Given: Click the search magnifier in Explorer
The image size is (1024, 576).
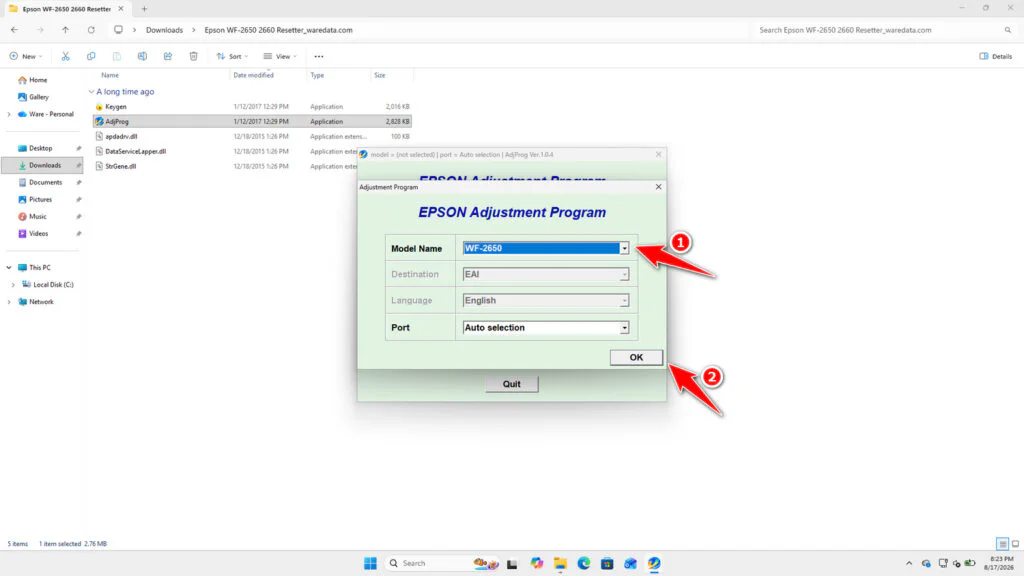Looking at the screenshot, I should [1008, 30].
